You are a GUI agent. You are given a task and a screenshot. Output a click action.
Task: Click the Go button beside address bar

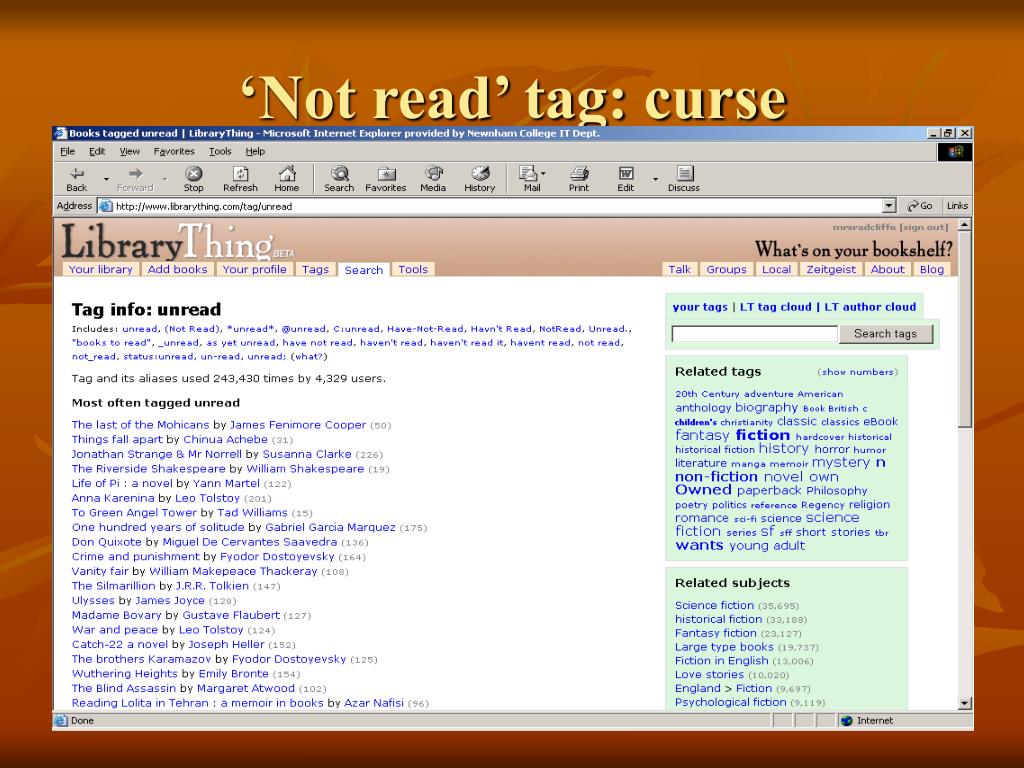pos(920,206)
